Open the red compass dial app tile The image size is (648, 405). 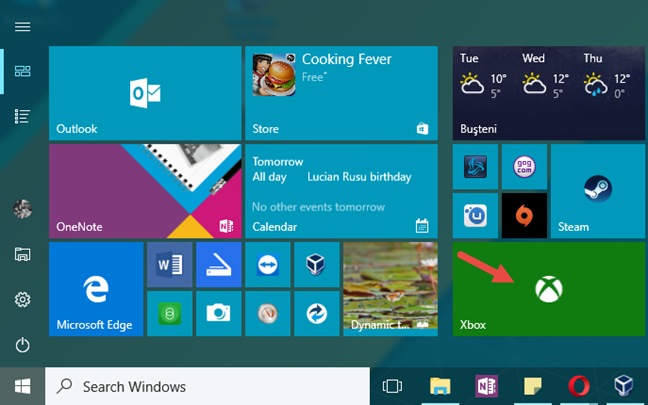click(268, 314)
